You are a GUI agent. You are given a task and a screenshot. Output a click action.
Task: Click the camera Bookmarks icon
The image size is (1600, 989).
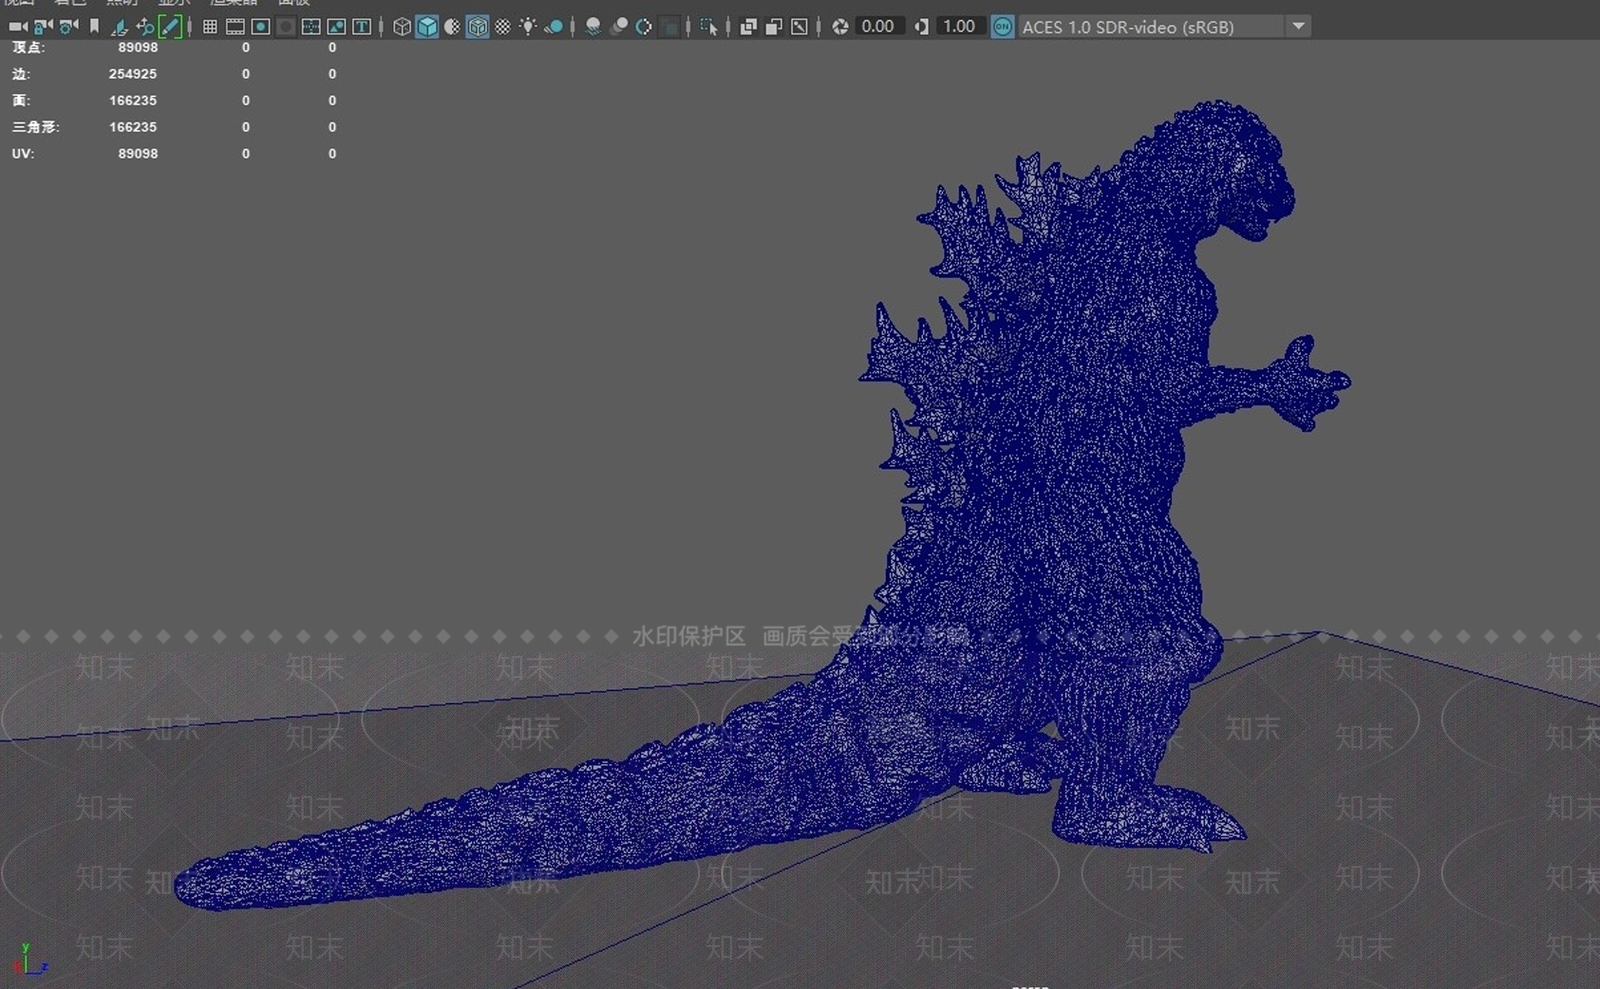(94, 27)
